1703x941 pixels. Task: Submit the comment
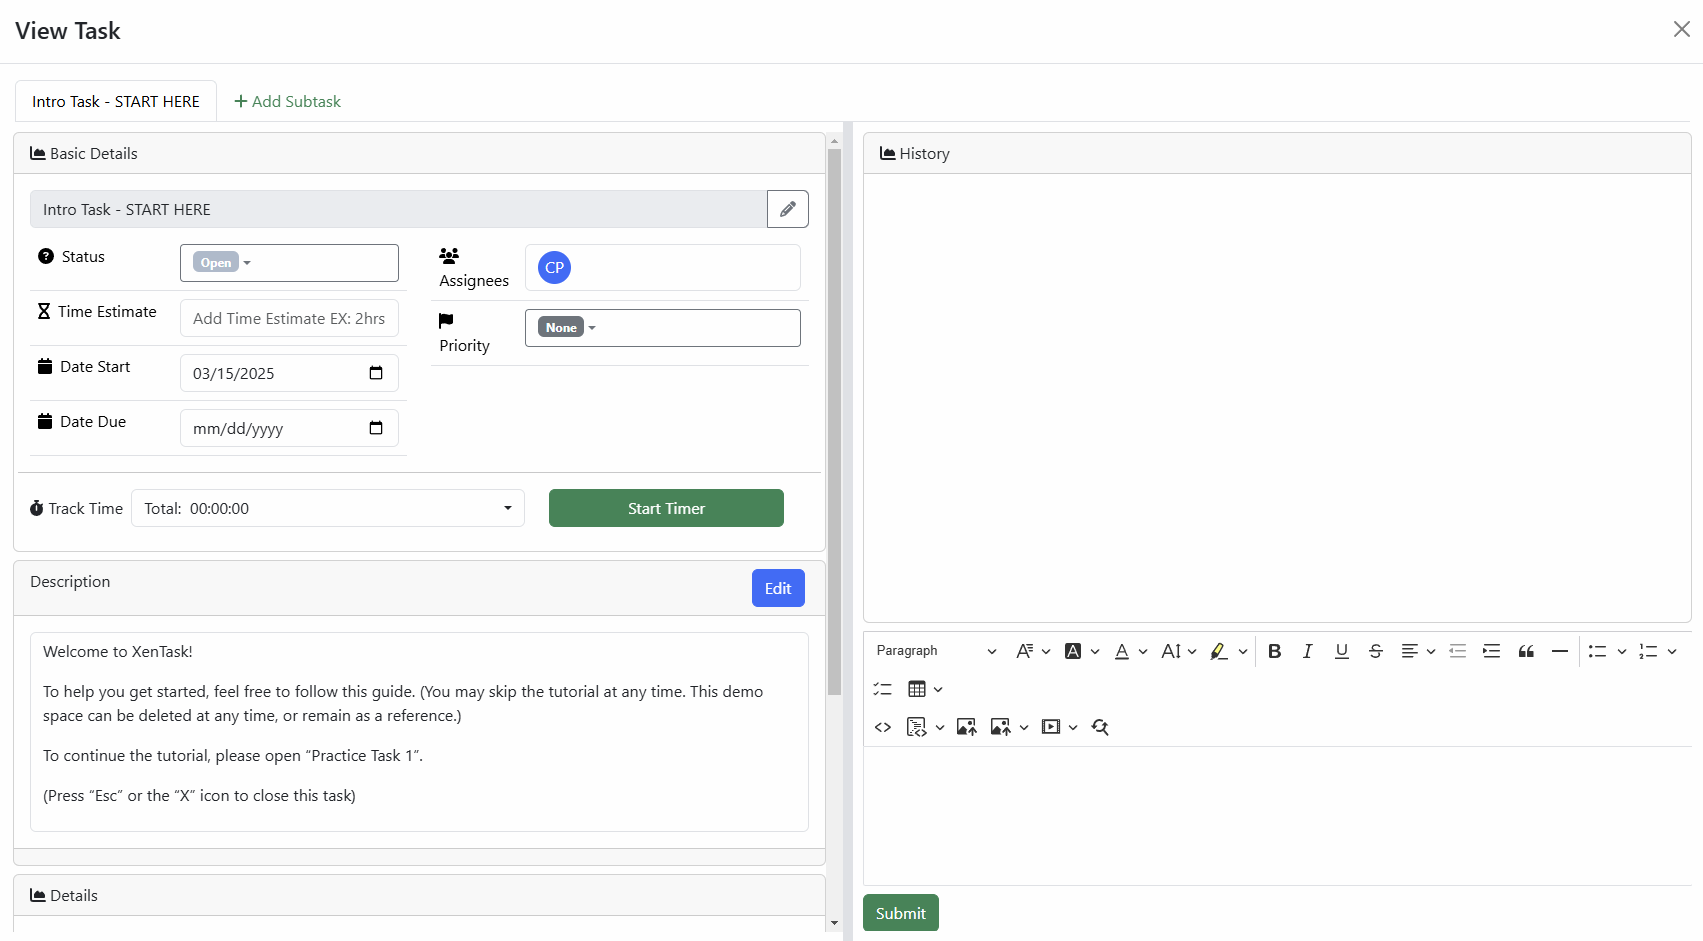[x=901, y=913]
